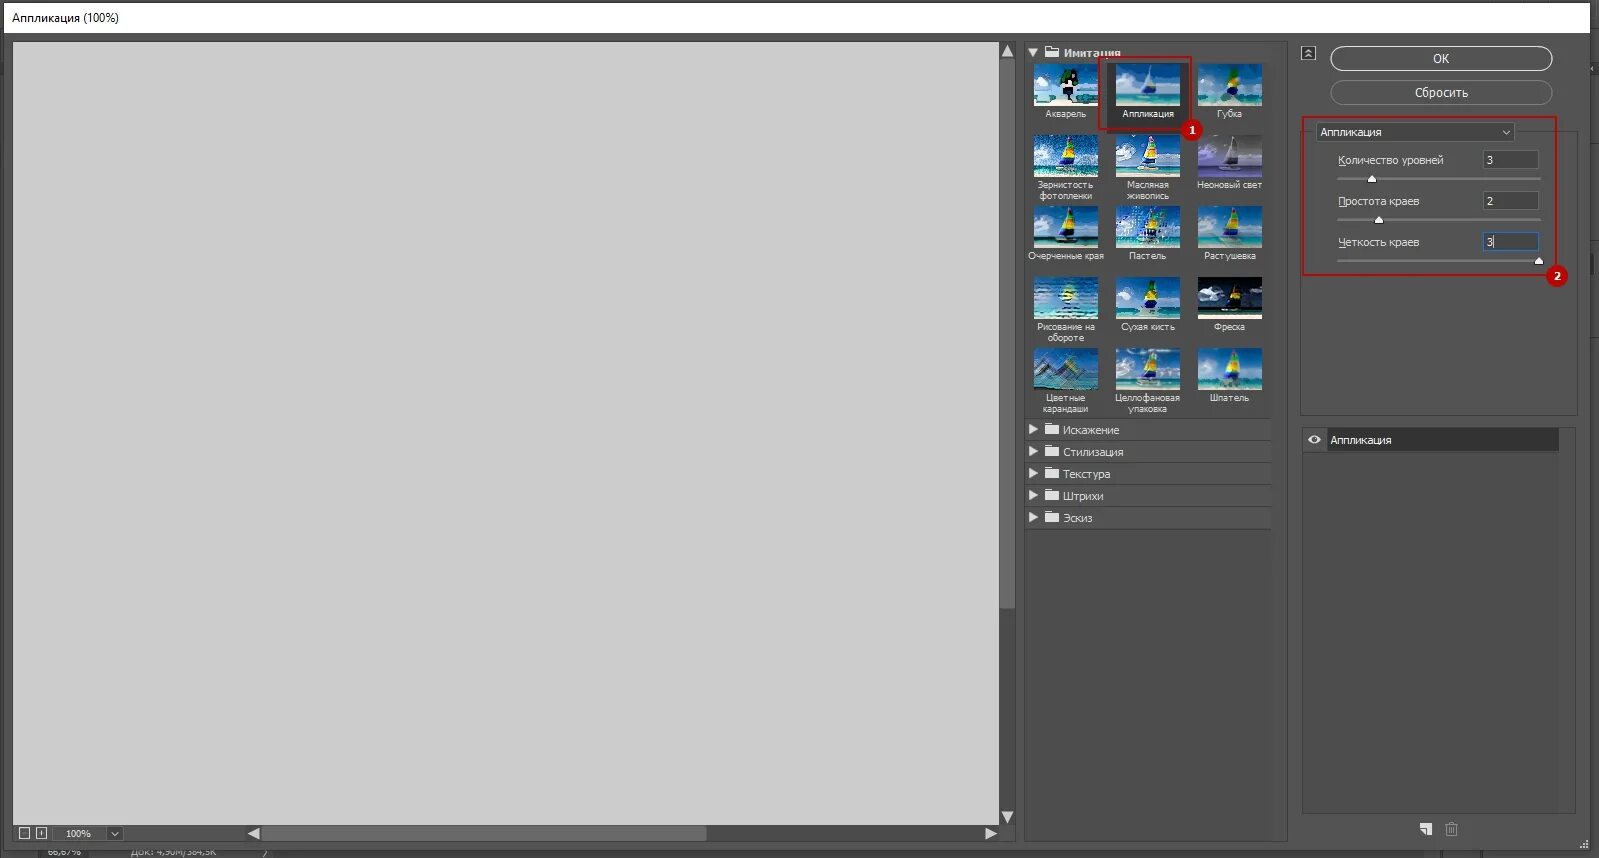
Task: Click the OK button
Action: [x=1441, y=59]
